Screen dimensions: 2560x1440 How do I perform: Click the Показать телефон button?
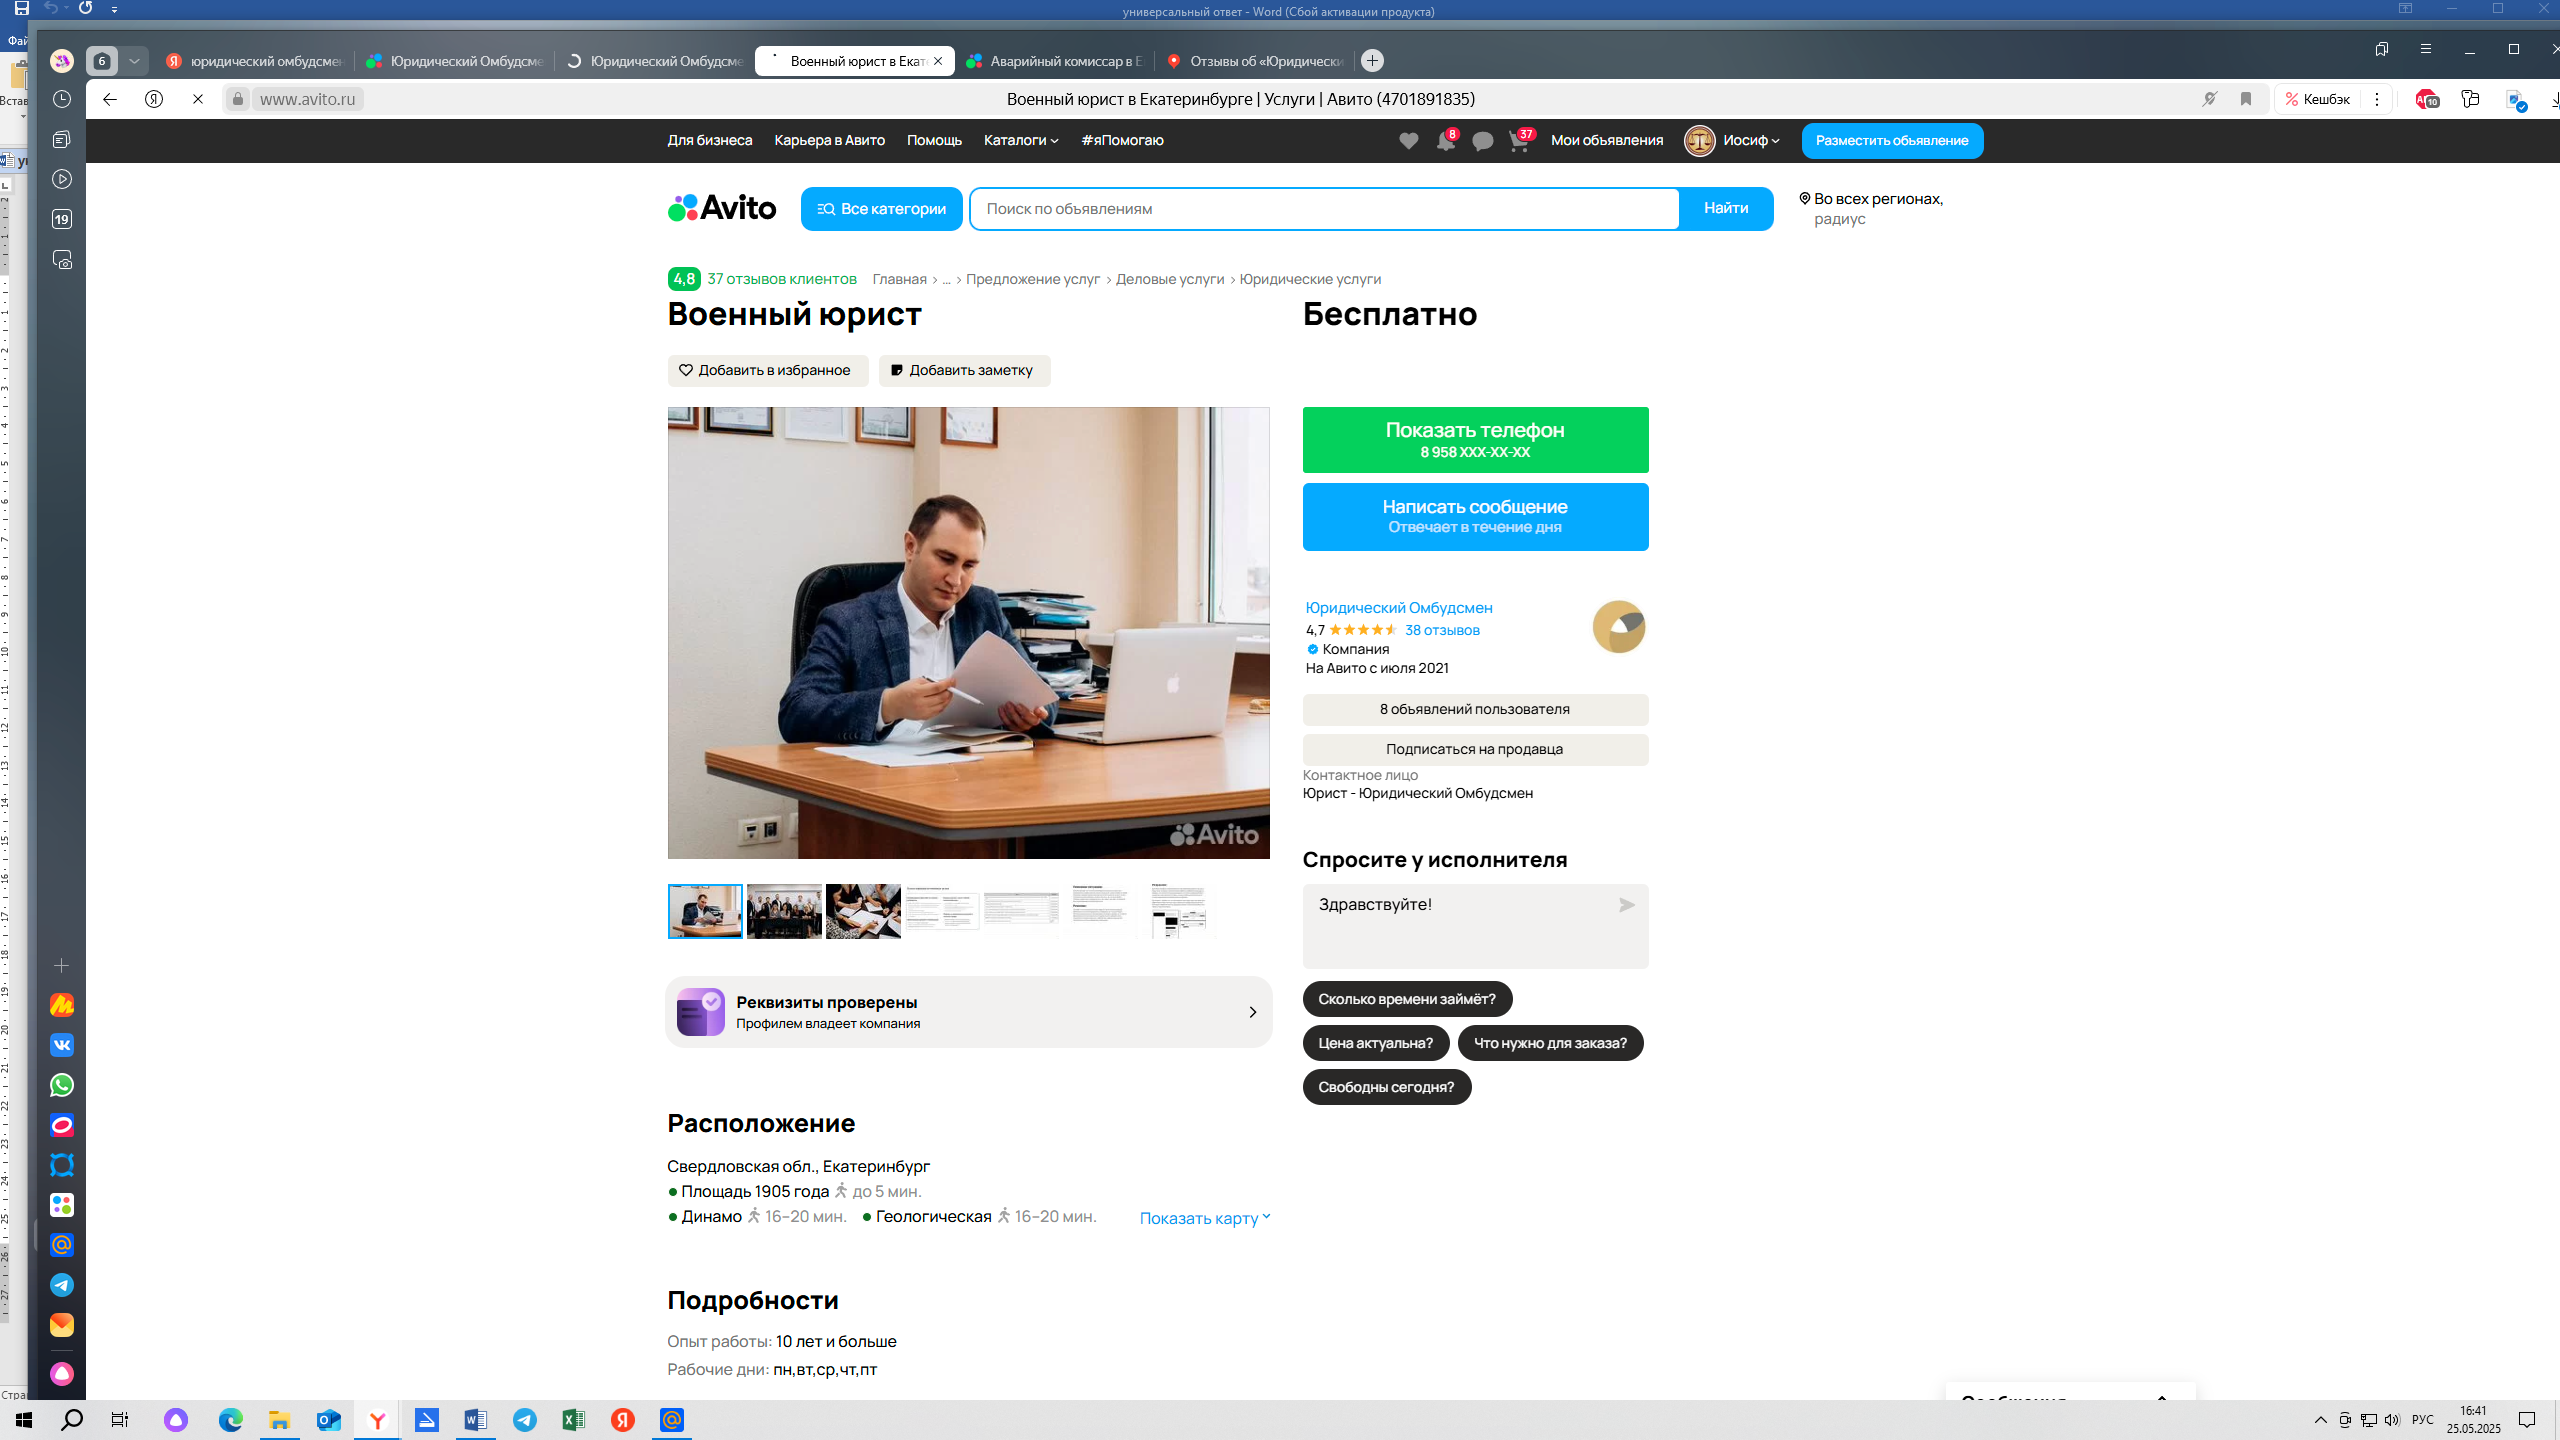pos(1475,440)
